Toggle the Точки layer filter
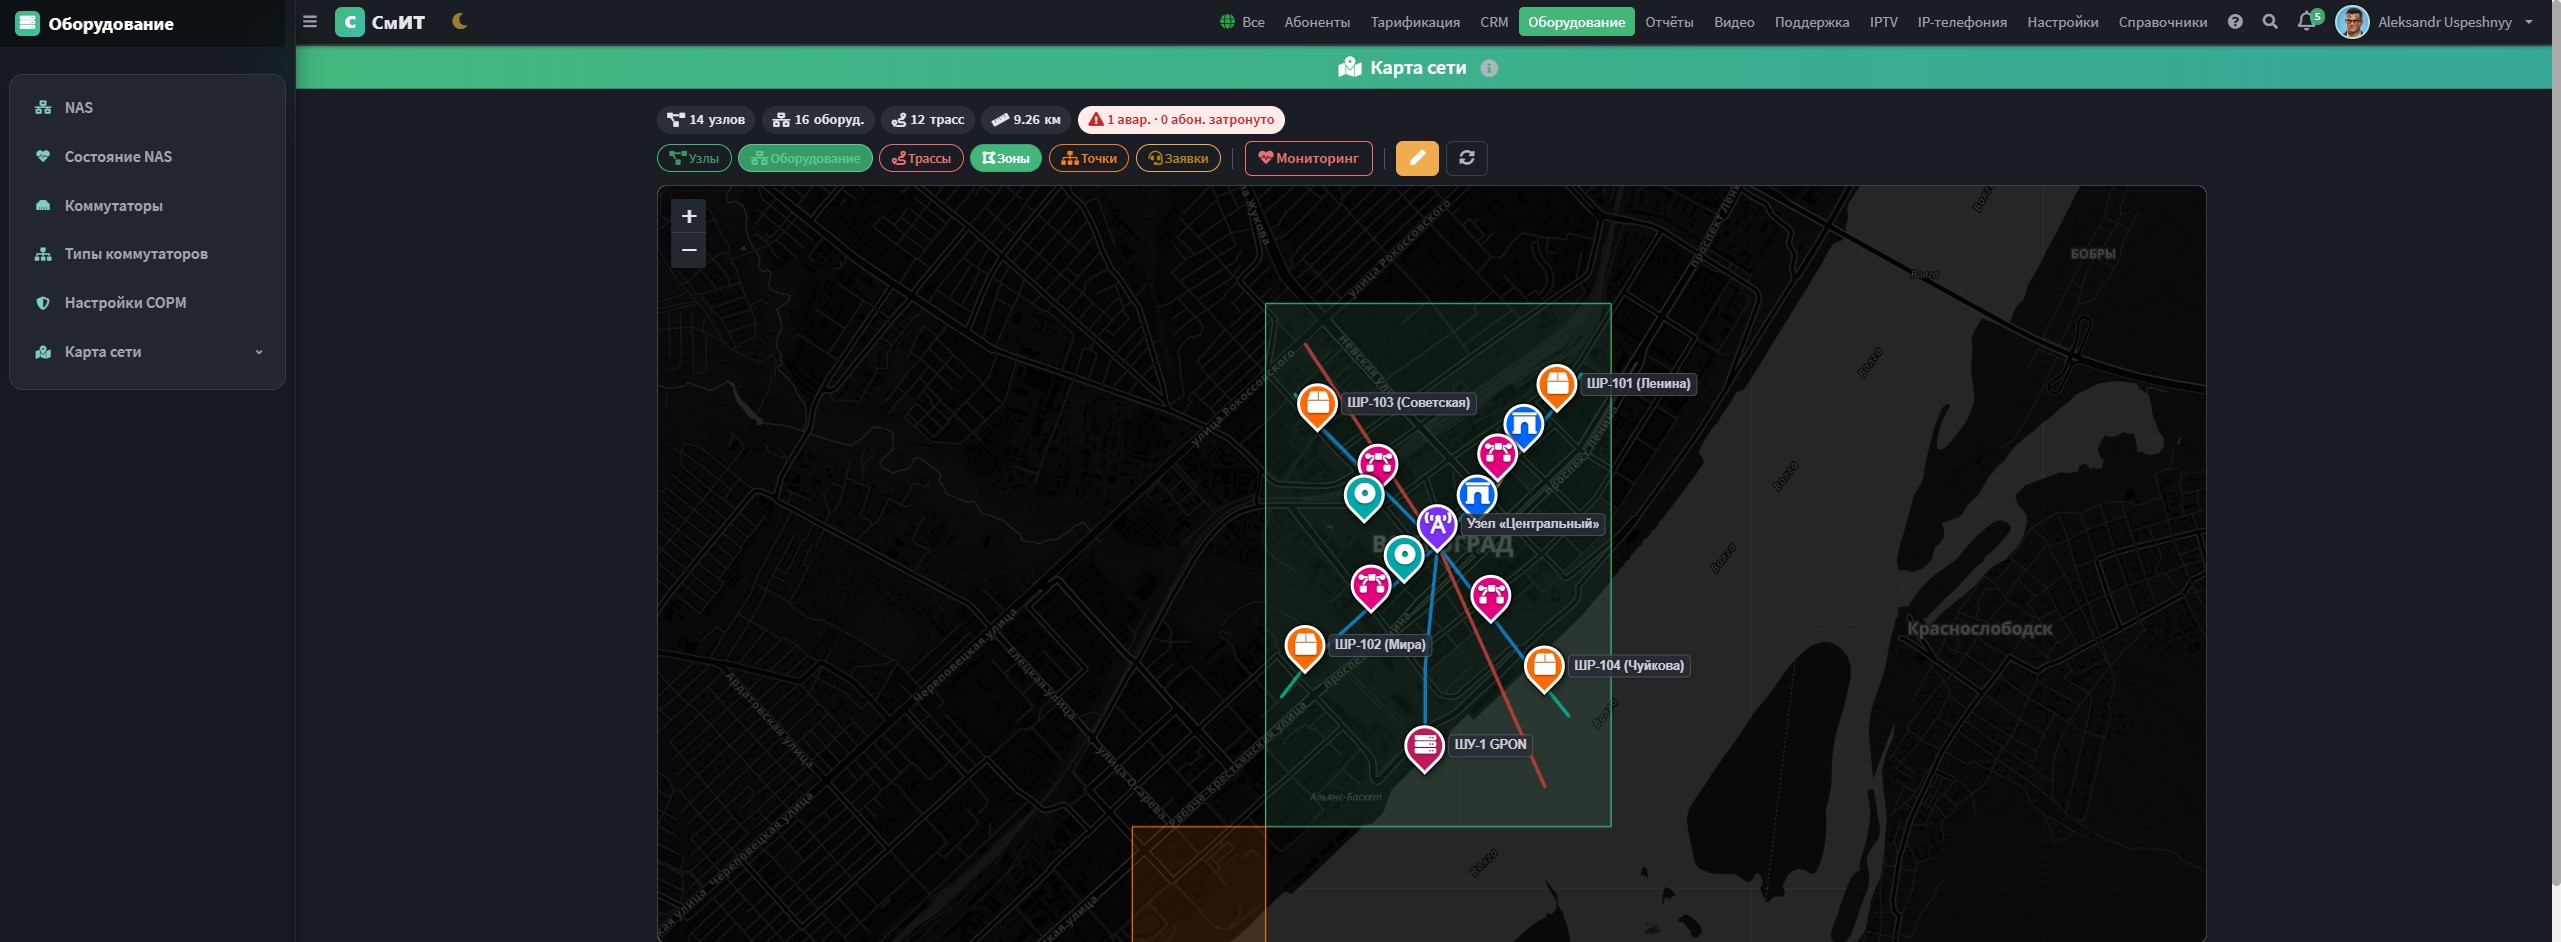This screenshot has height=942, width=2561. click(x=1089, y=158)
